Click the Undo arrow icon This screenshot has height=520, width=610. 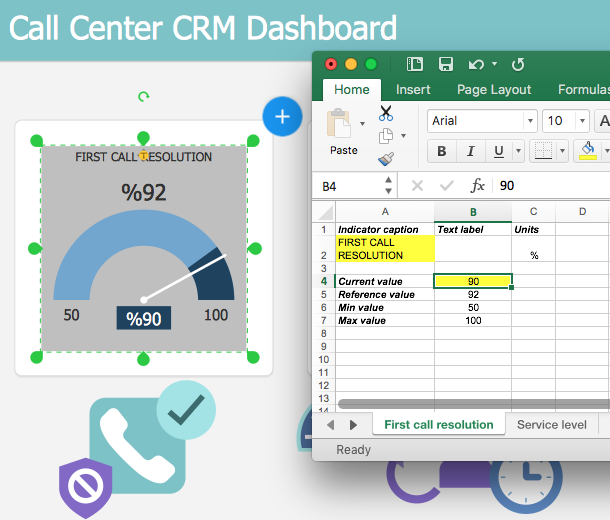click(476, 64)
